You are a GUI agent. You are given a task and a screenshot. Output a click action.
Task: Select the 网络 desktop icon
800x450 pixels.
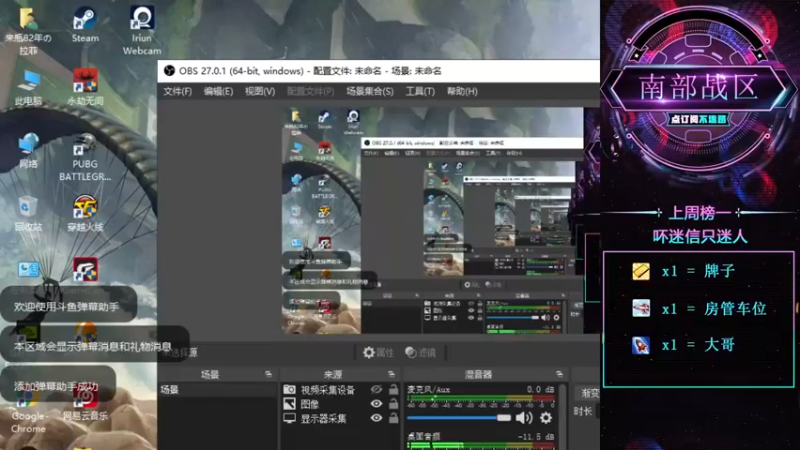[29, 151]
